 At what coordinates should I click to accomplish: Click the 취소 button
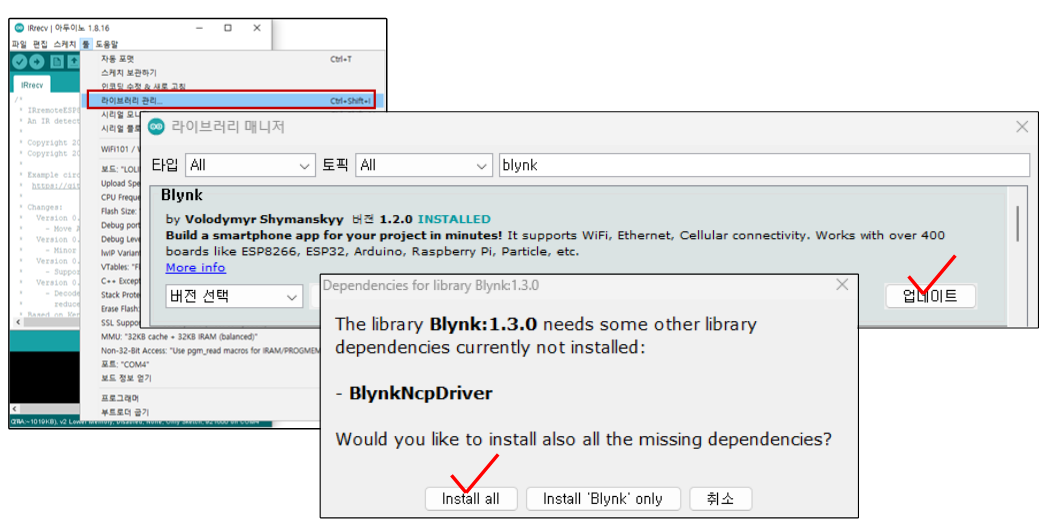click(x=720, y=498)
